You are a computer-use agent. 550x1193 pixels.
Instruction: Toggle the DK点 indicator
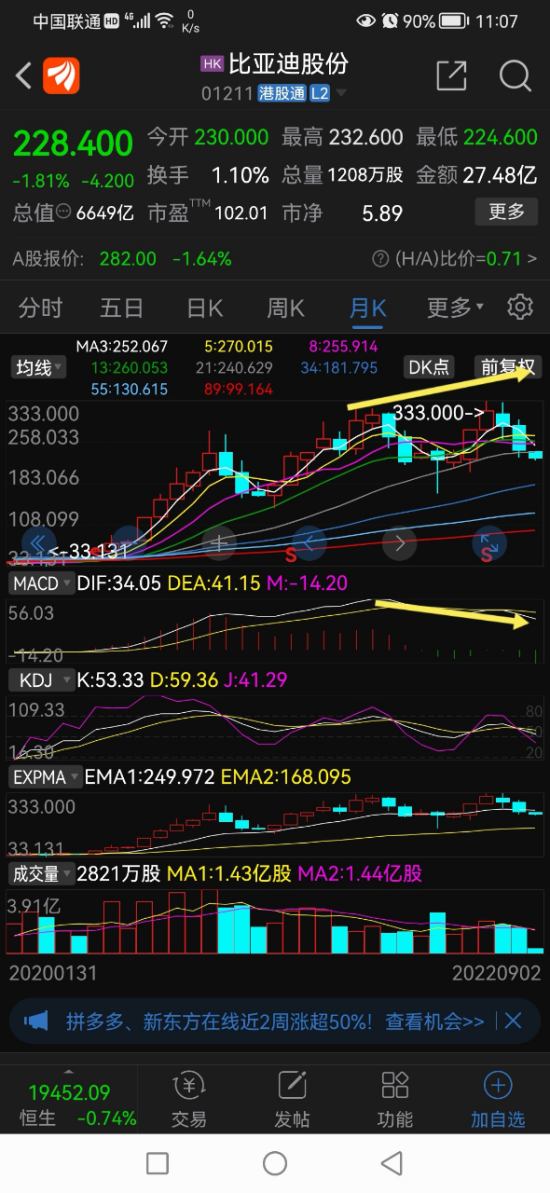pos(430,367)
